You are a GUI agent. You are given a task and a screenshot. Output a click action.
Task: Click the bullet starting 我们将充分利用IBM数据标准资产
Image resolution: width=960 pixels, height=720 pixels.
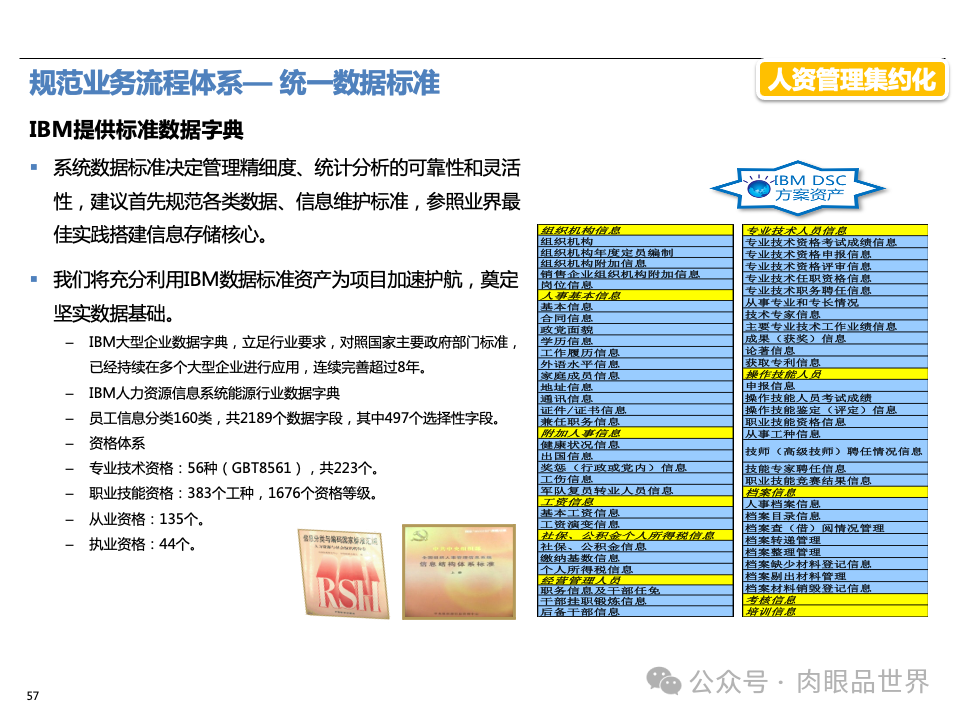tap(286, 296)
